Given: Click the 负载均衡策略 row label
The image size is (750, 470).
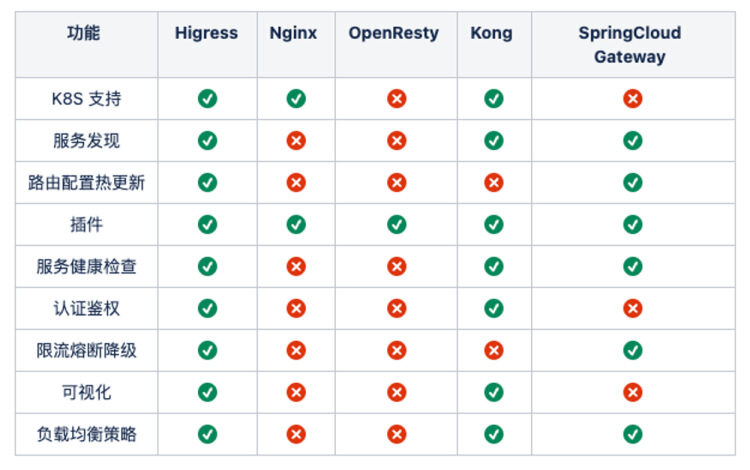Looking at the screenshot, I should coord(86,434).
